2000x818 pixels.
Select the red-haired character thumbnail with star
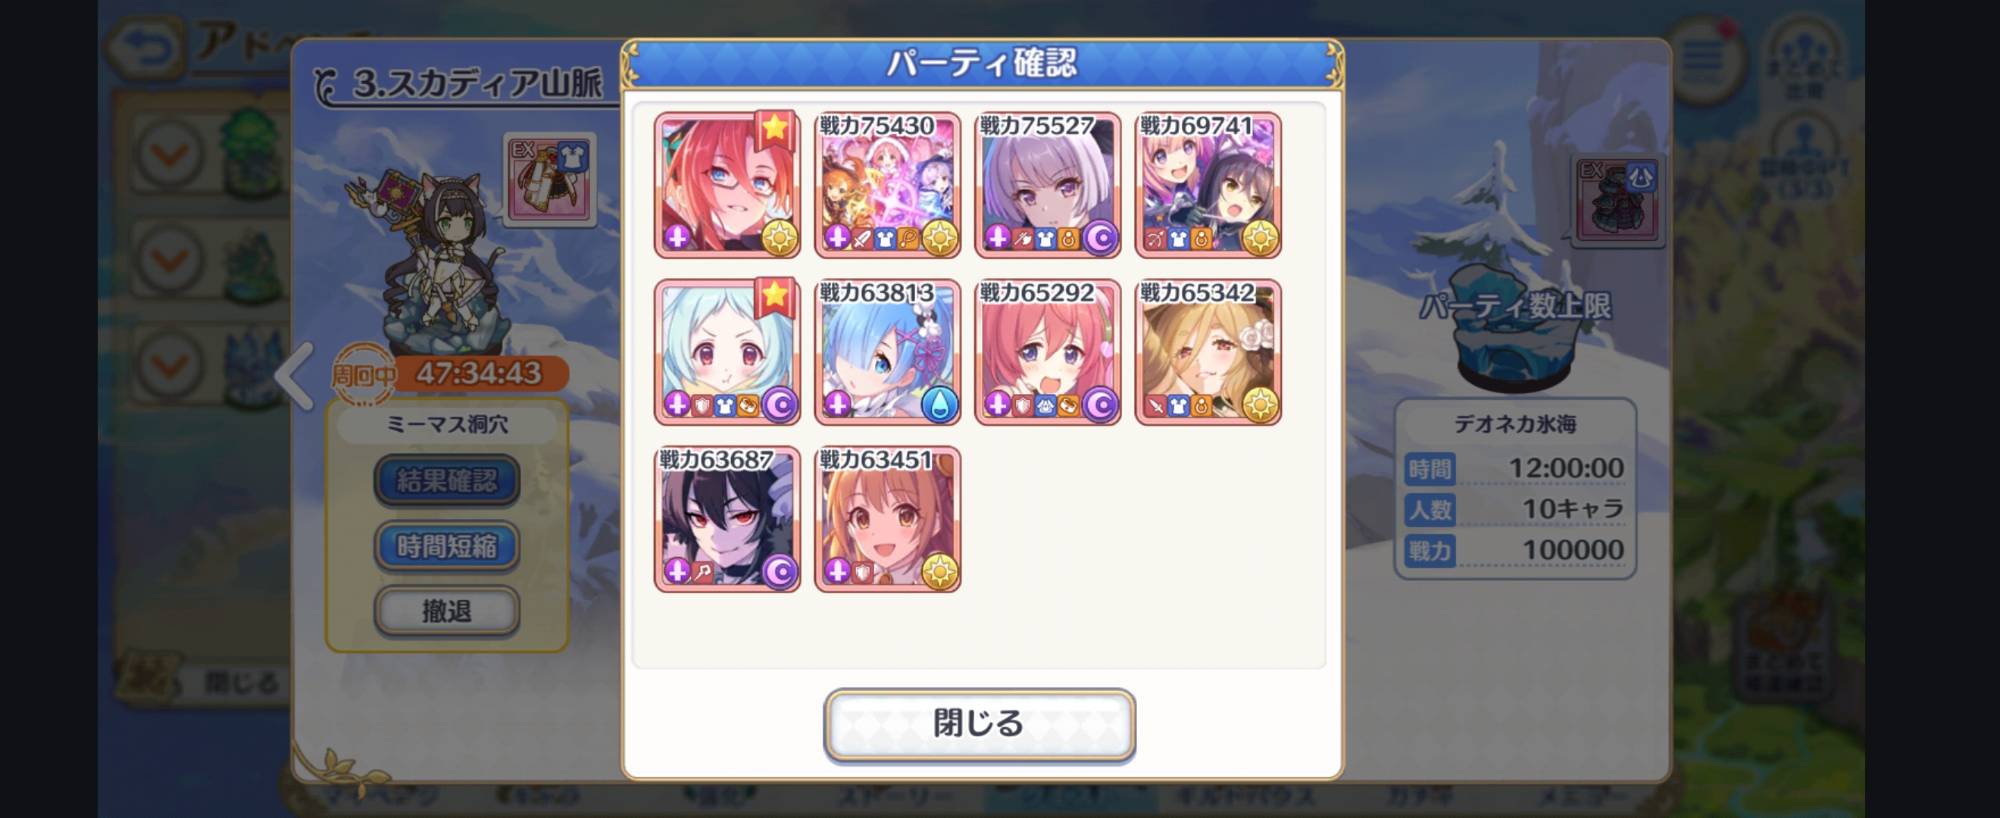(x=727, y=184)
